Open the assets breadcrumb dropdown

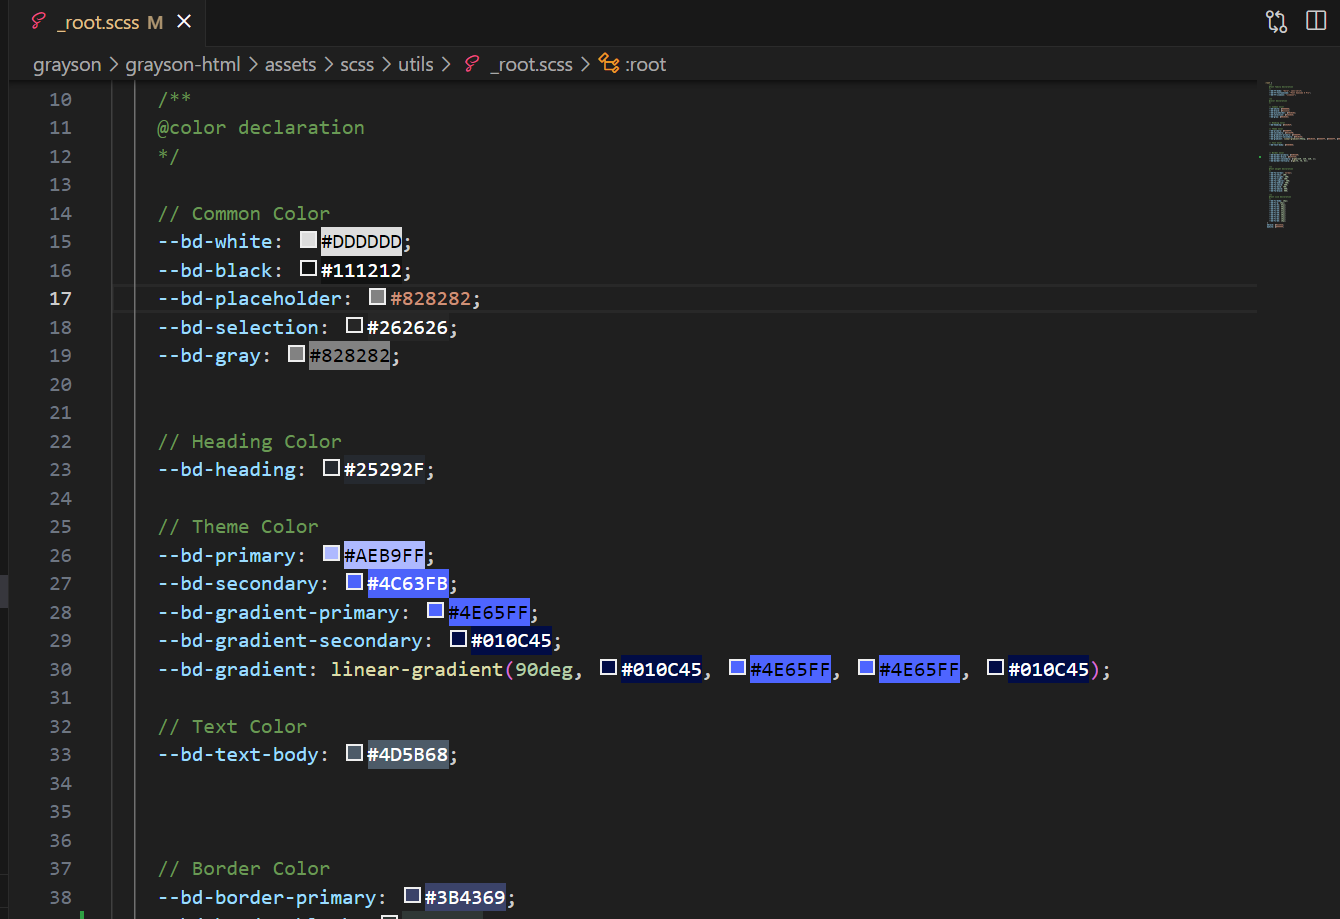click(290, 64)
